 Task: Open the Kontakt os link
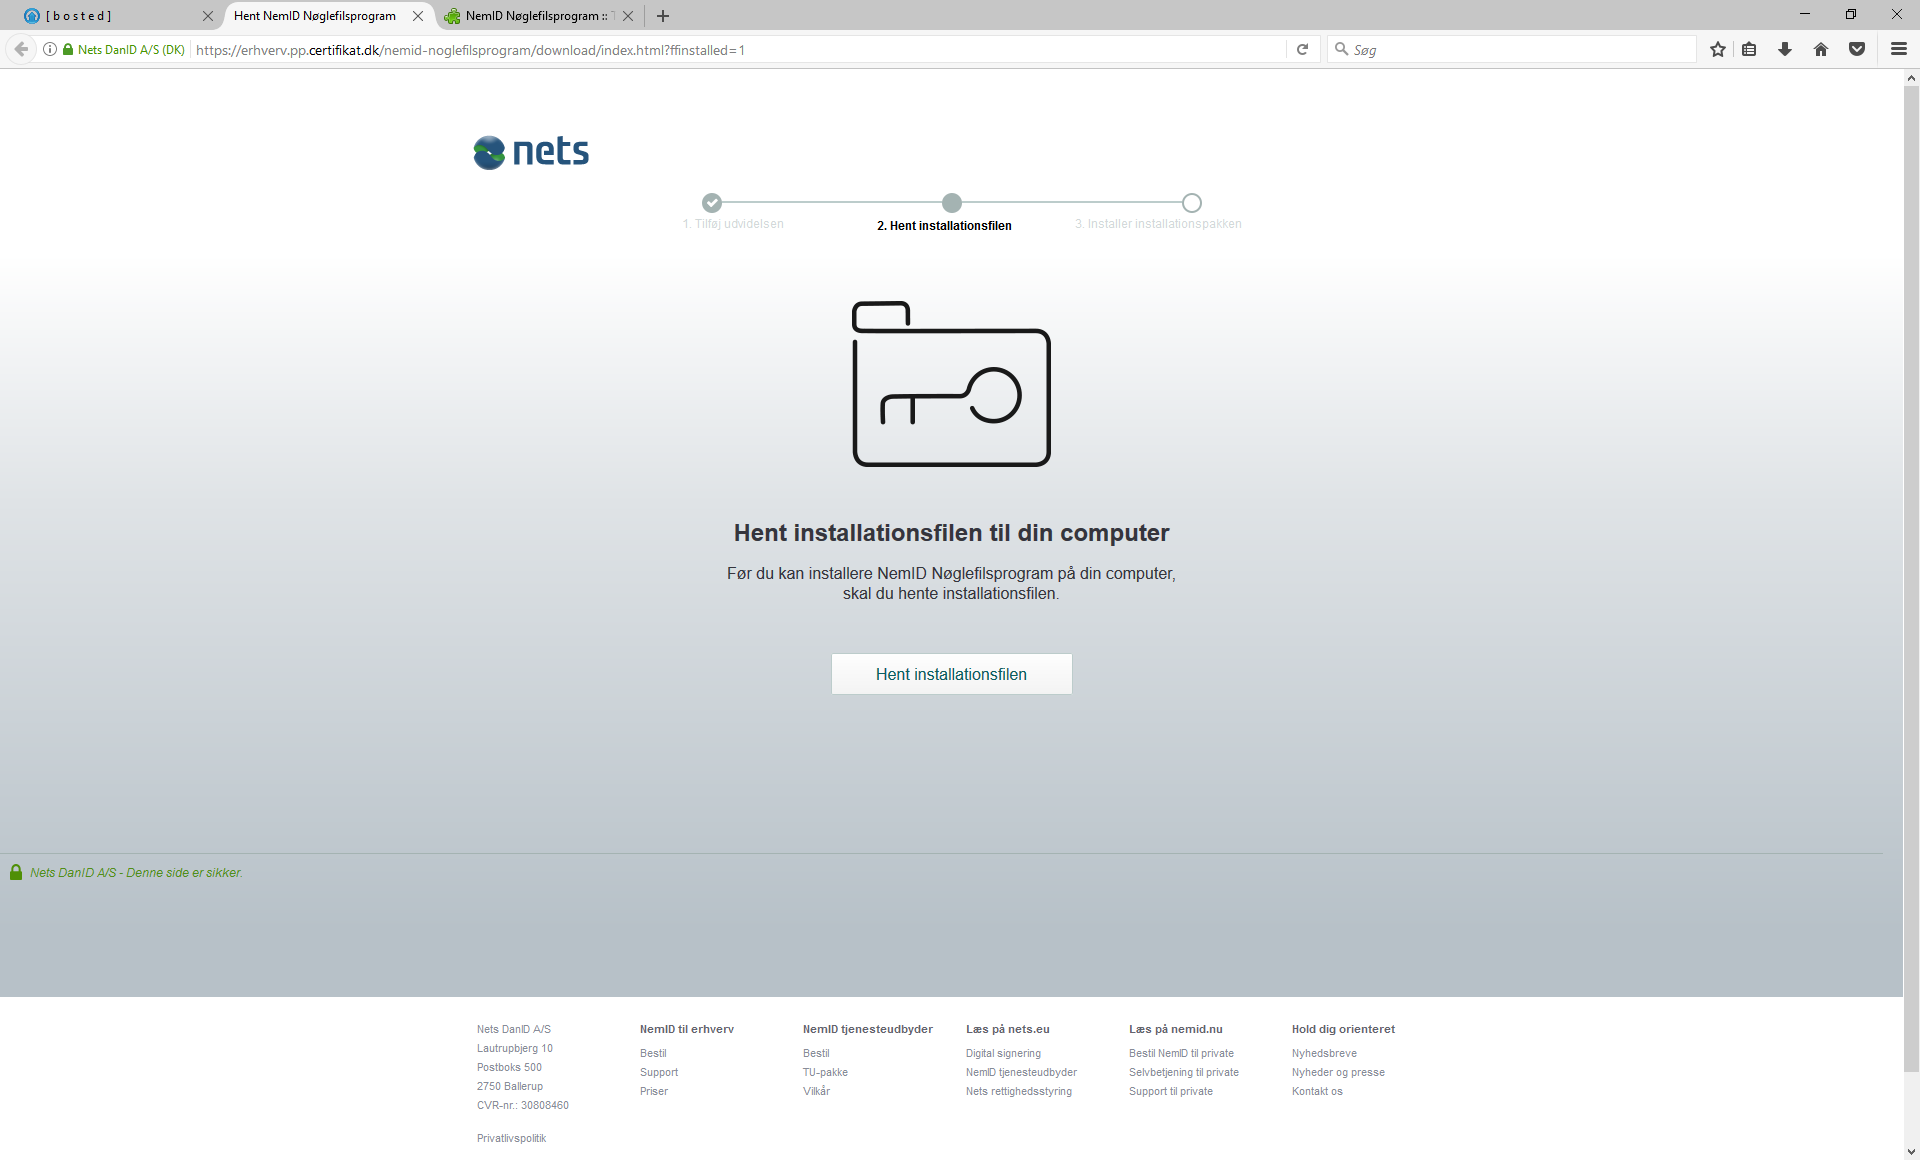click(1317, 1091)
